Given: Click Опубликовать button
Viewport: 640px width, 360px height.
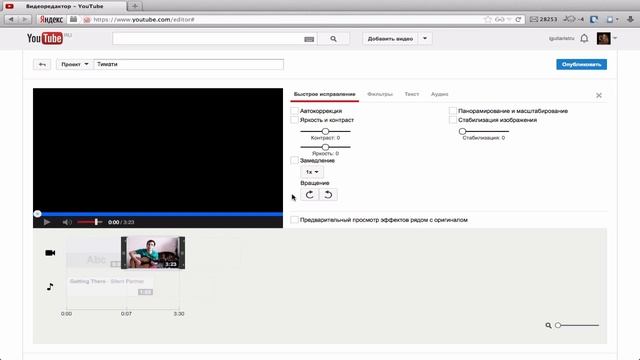Looking at the screenshot, I should tap(581, 64).
